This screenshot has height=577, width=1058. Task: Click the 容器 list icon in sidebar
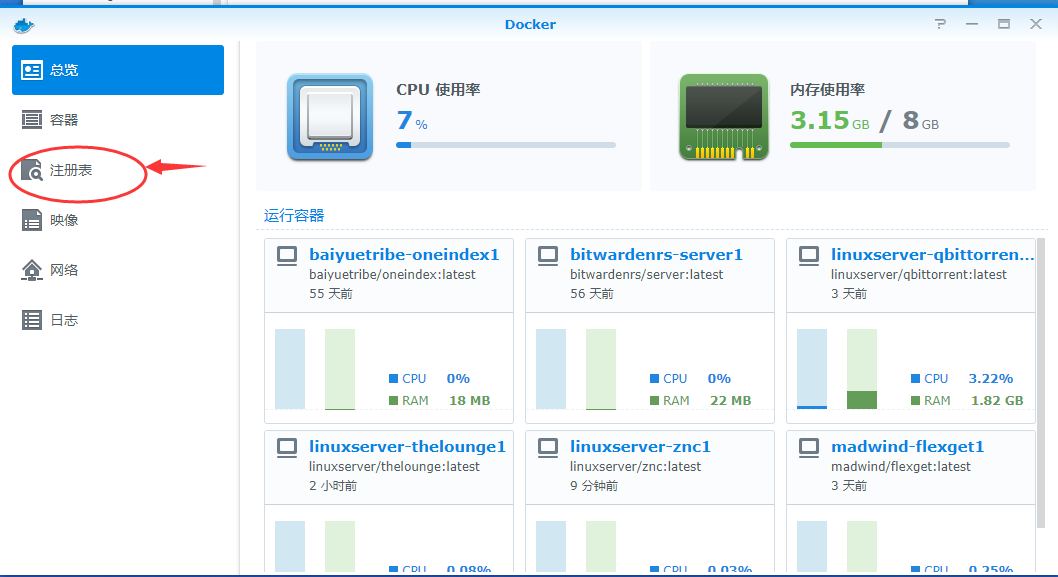32,120
